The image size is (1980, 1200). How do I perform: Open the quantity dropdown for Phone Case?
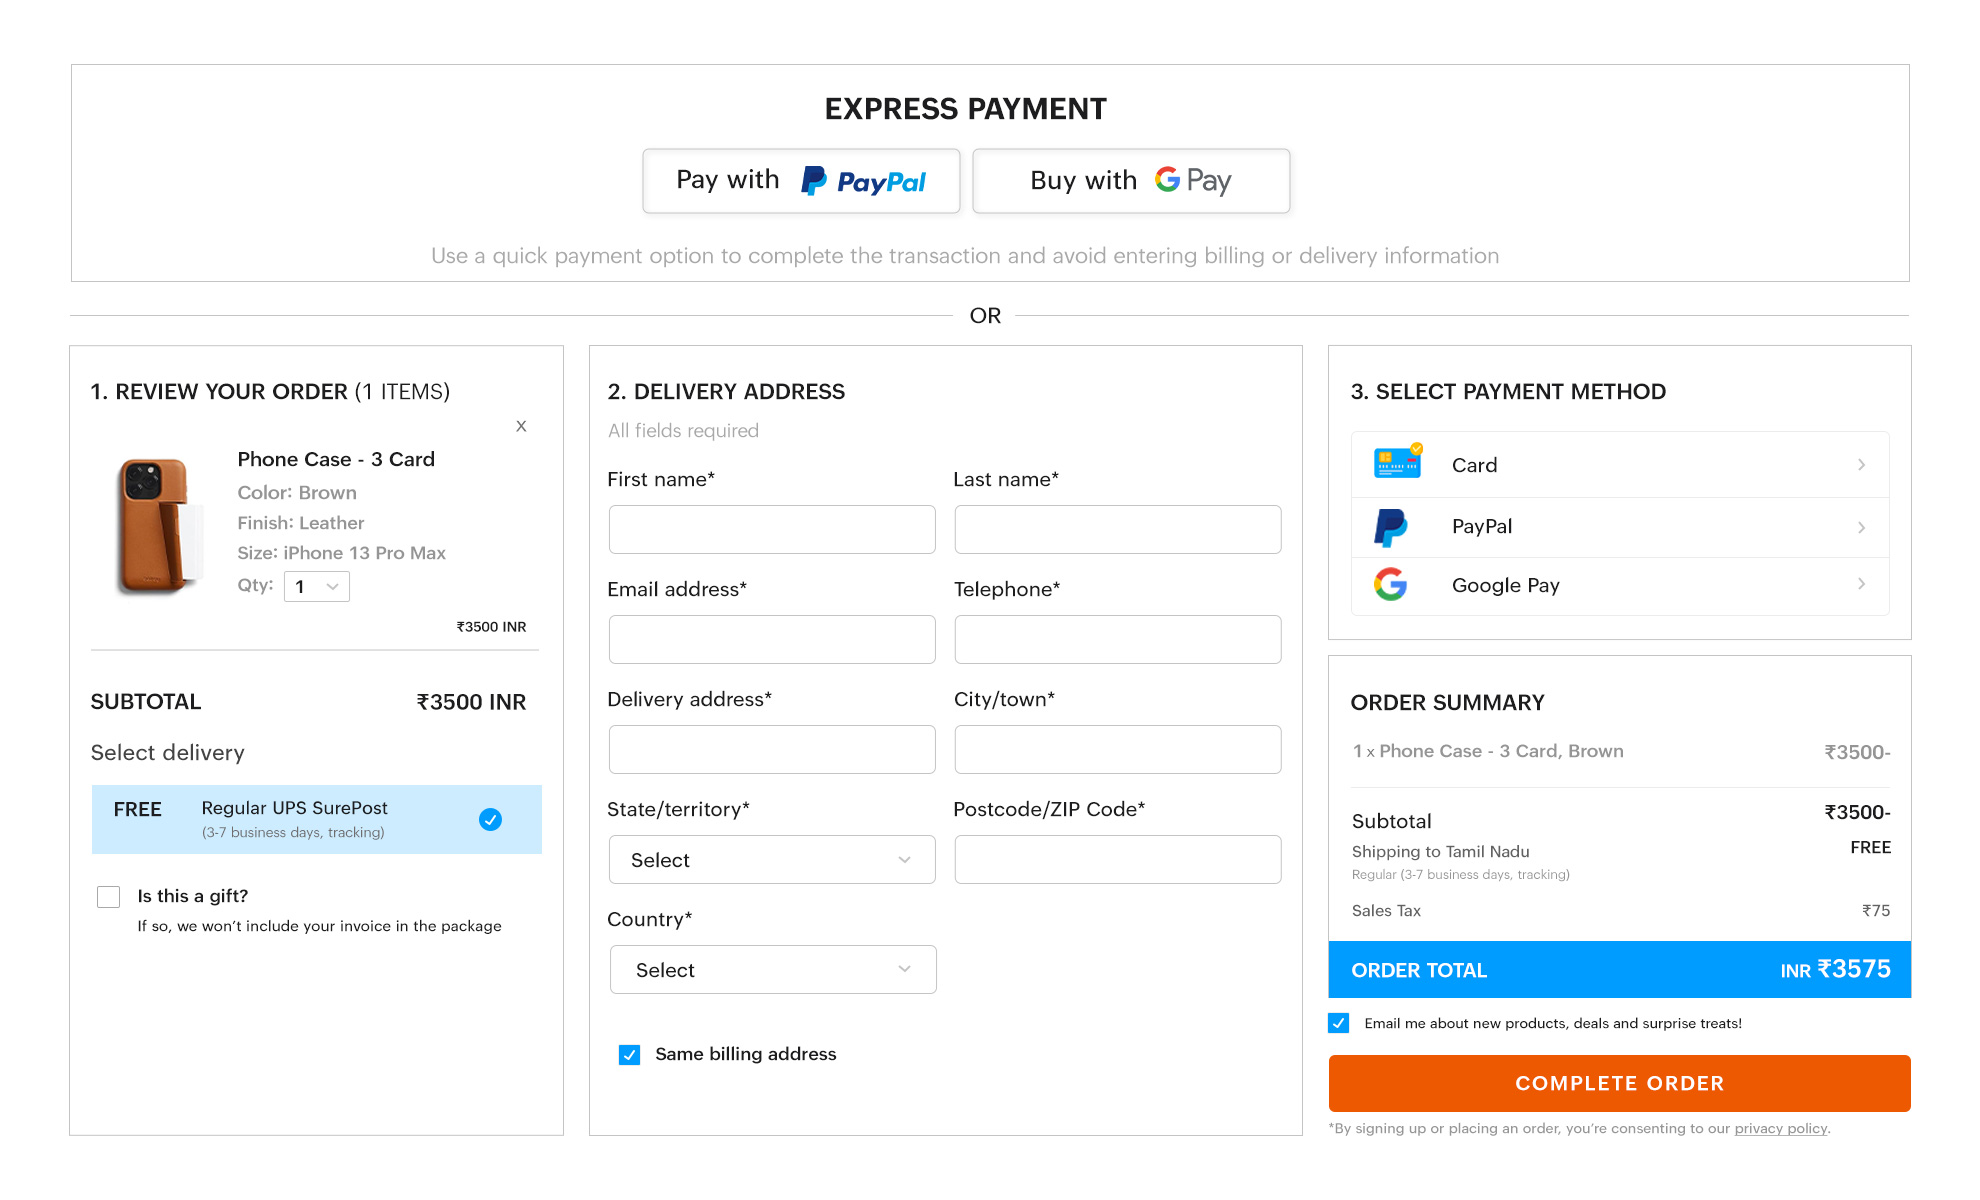tap(316, 586)
